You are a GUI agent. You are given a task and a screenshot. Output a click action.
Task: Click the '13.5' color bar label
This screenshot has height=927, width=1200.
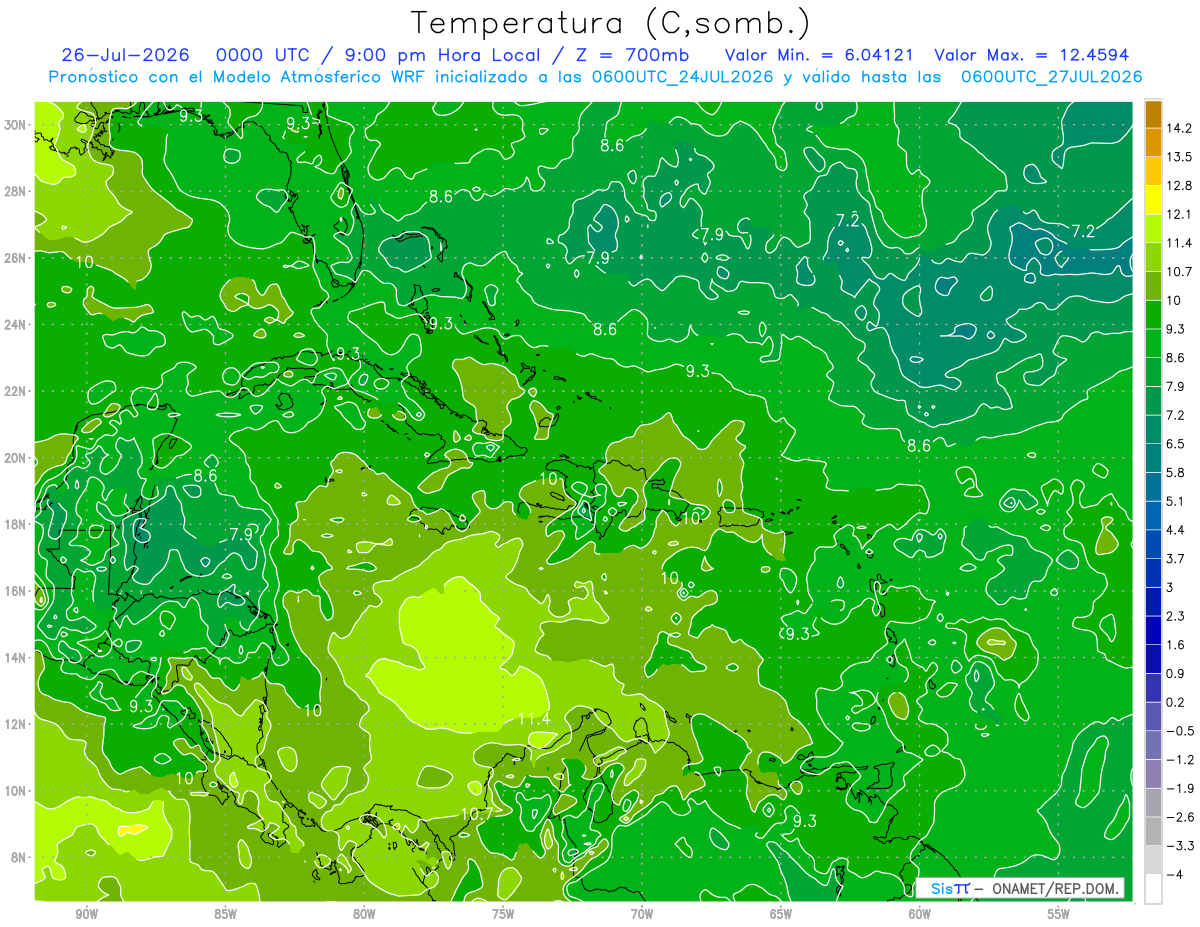pos(1179,157)
